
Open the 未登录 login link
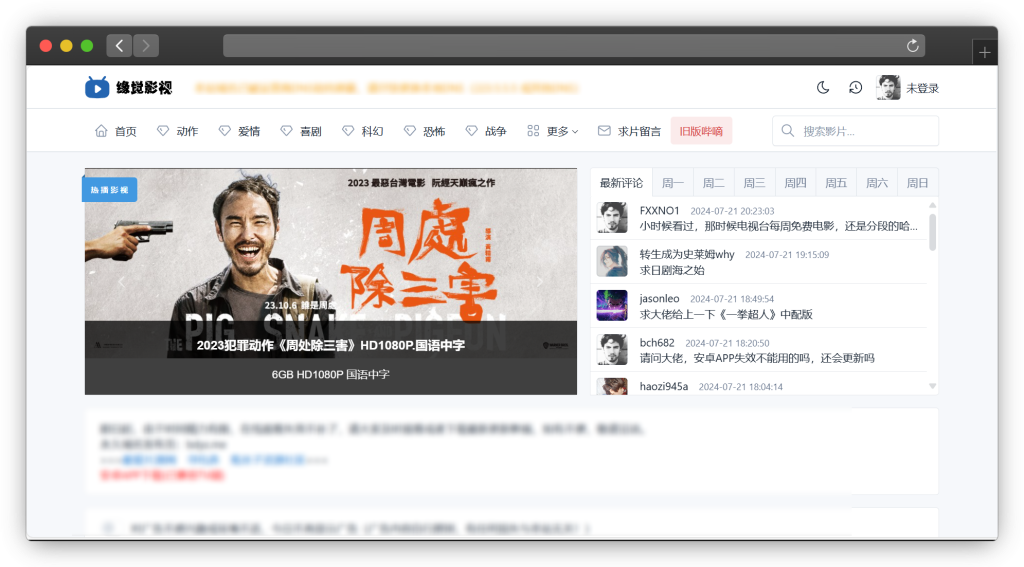(x=923, y=88)
